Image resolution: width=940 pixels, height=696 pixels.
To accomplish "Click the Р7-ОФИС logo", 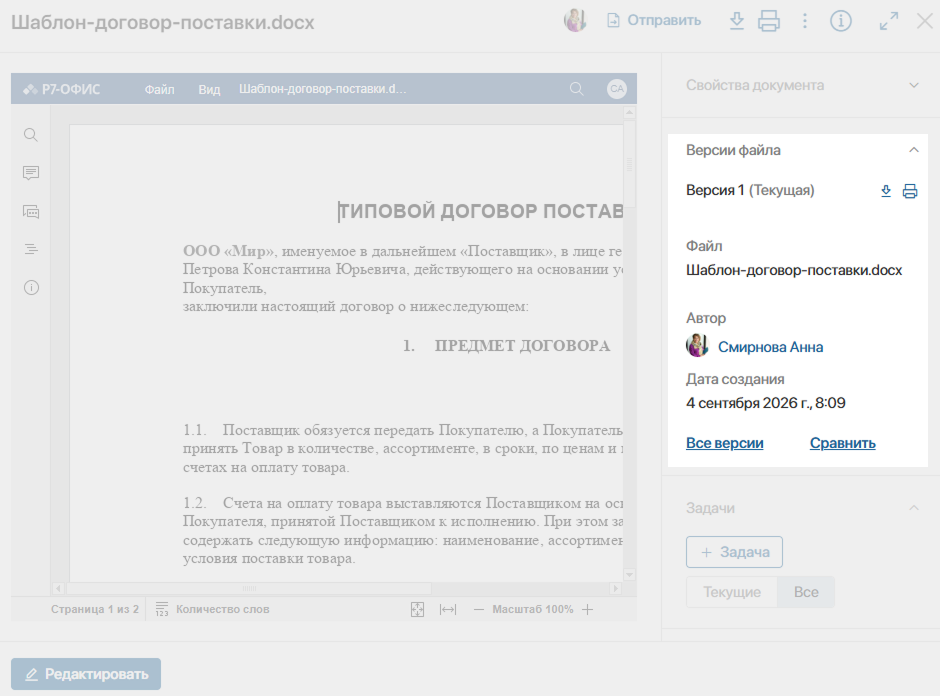I will click(x=61, y=89).
